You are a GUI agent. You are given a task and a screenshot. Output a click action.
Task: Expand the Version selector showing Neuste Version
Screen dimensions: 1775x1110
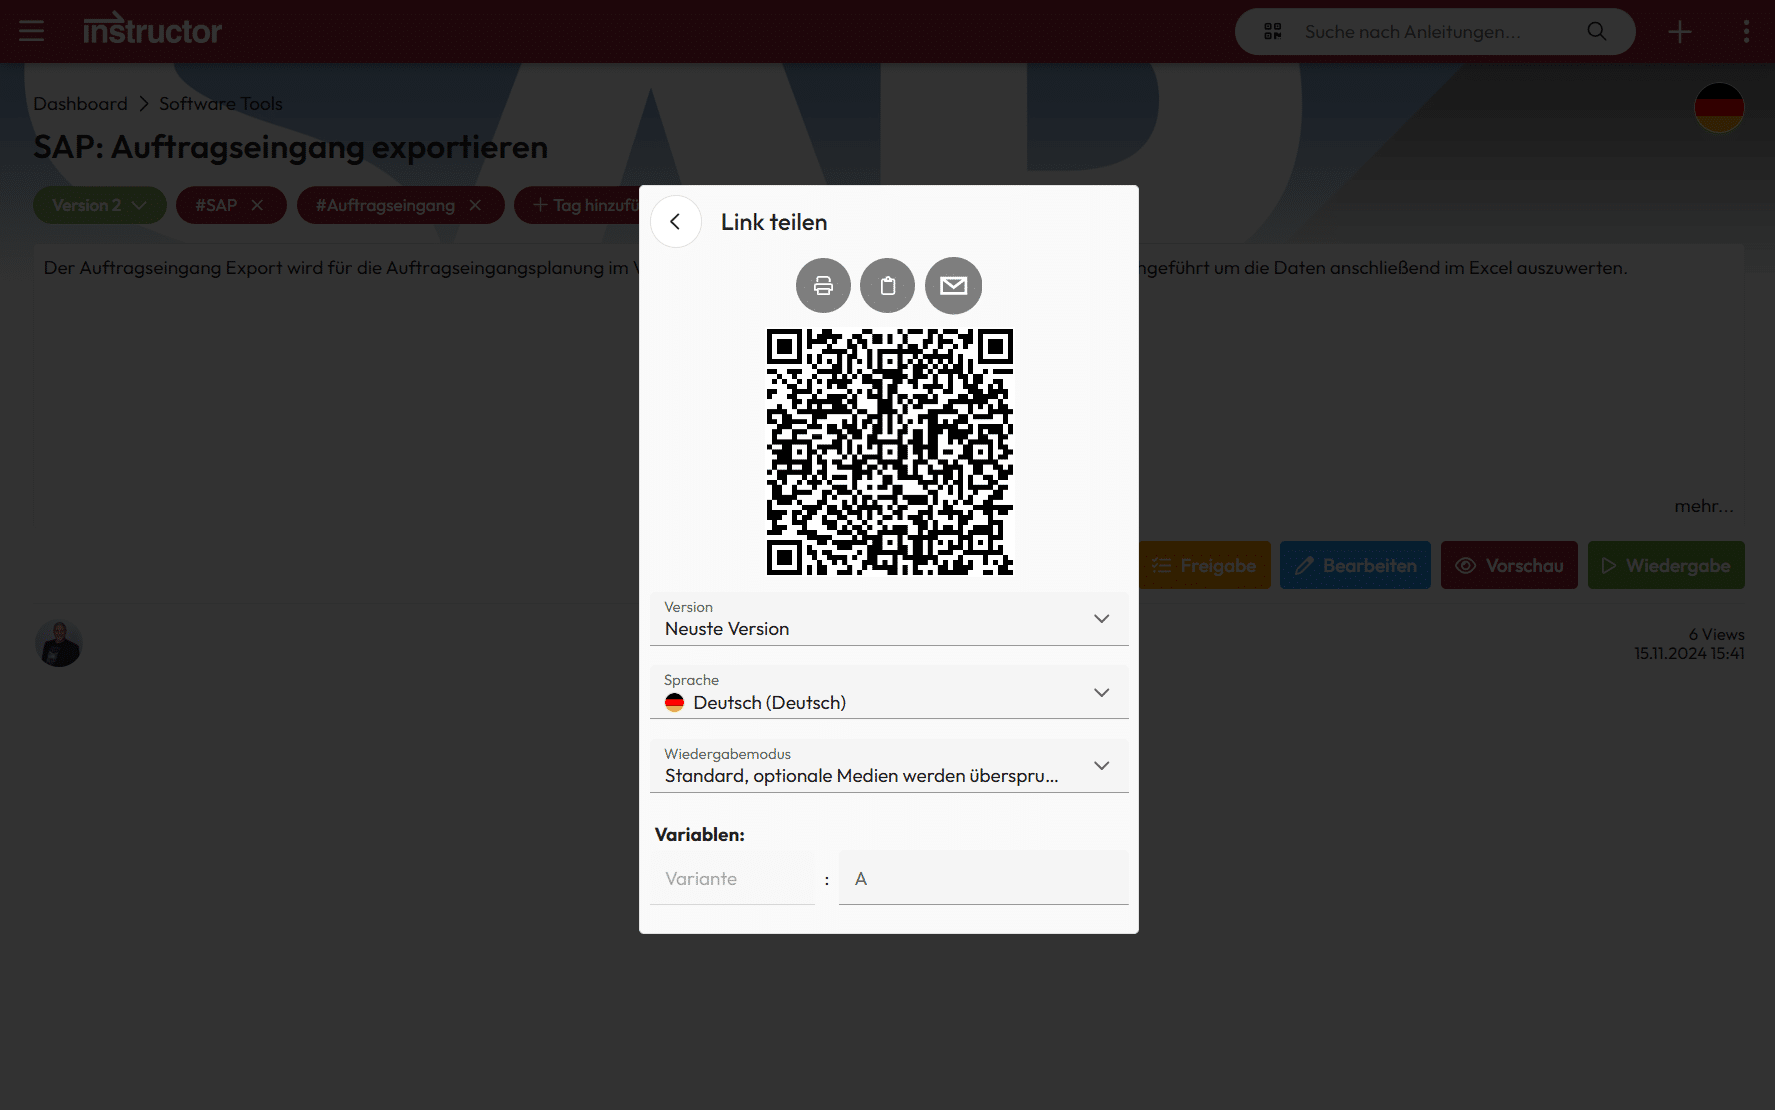pyautogui.click(x=1101, y=618)
